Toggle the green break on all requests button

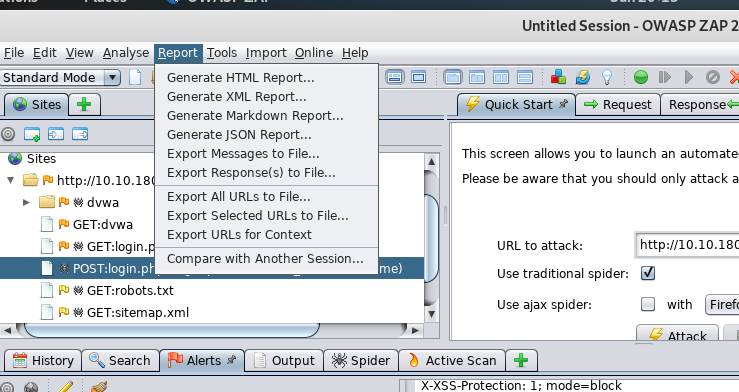pos(640,77)
